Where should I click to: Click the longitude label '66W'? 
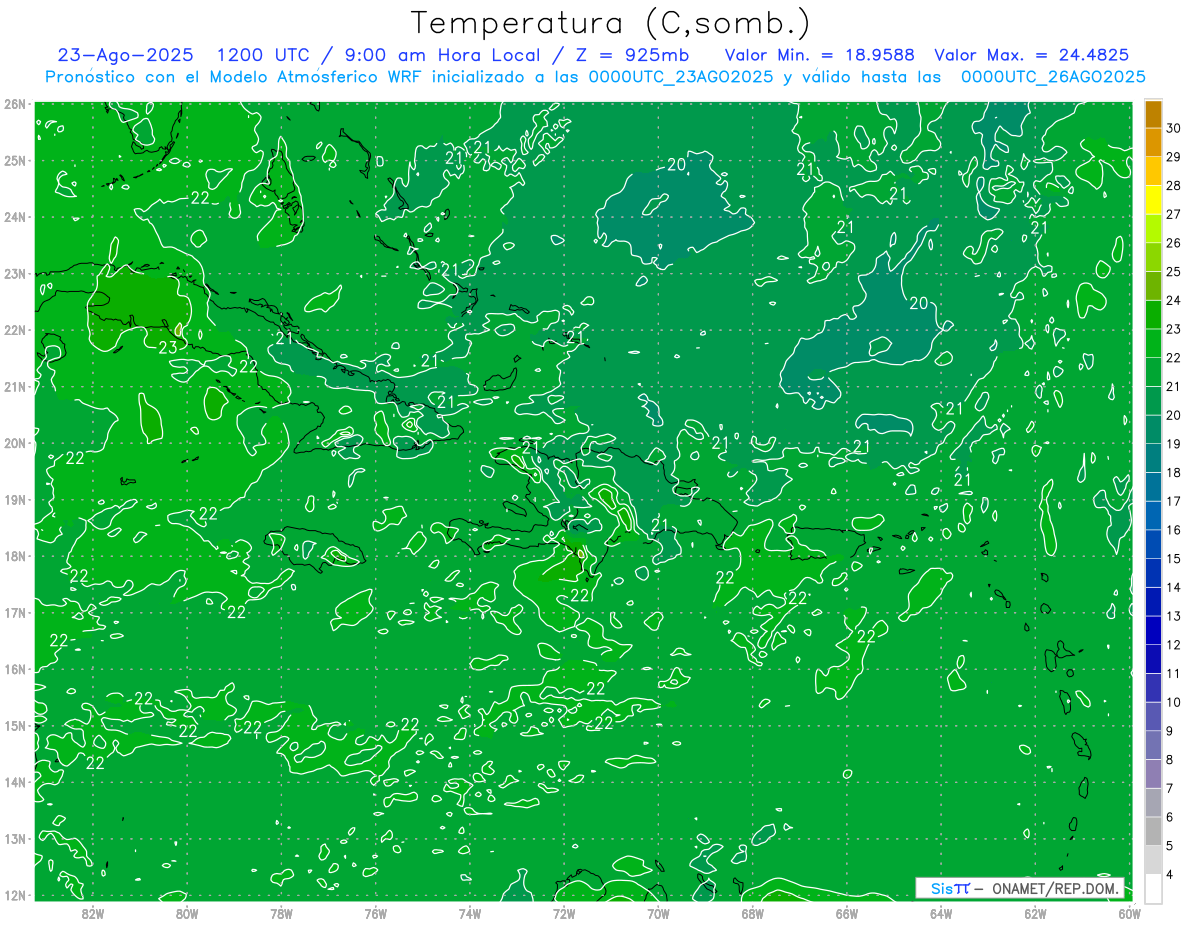(x=847, y=912)
